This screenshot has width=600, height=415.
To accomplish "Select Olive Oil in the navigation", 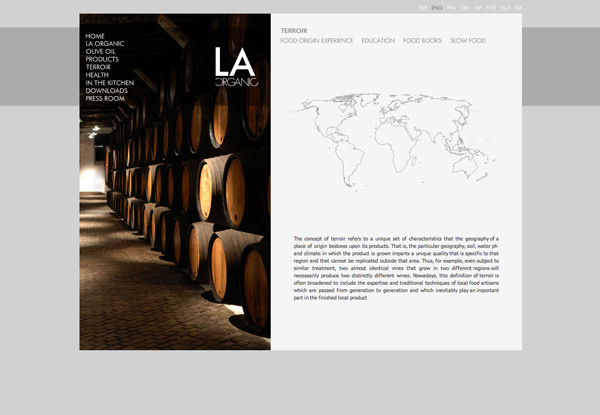I will point(101,52).
